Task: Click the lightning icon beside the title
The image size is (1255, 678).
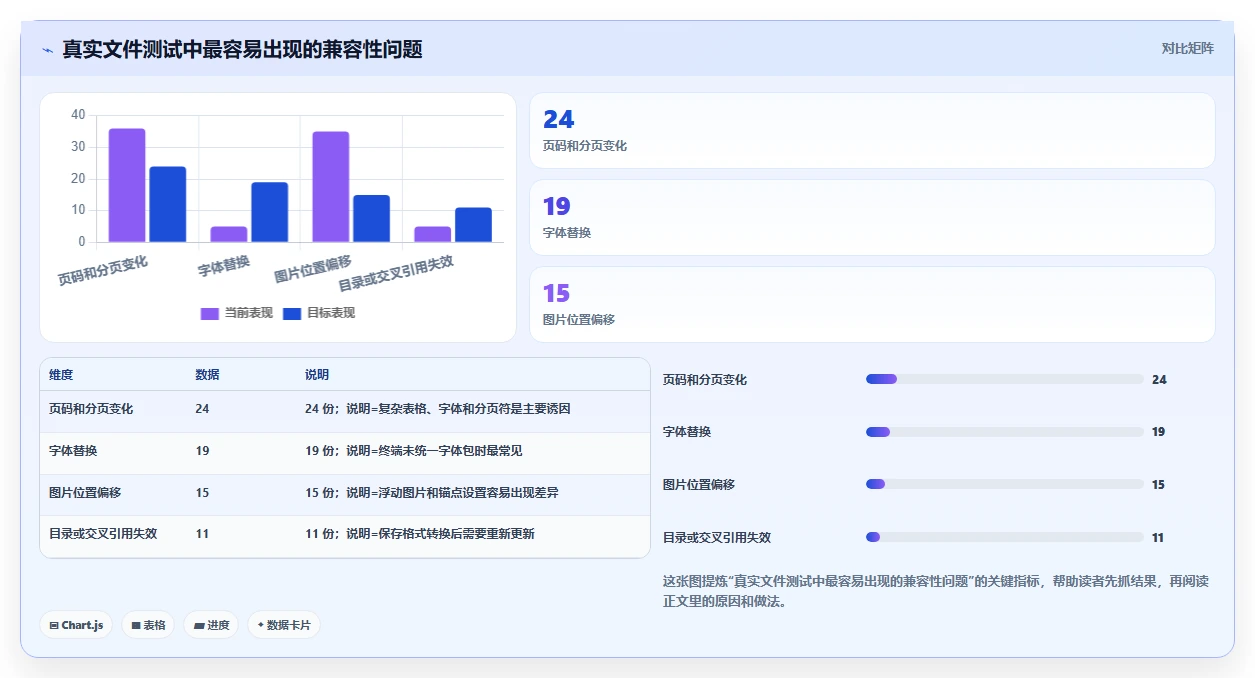Action: coord(47,50)
